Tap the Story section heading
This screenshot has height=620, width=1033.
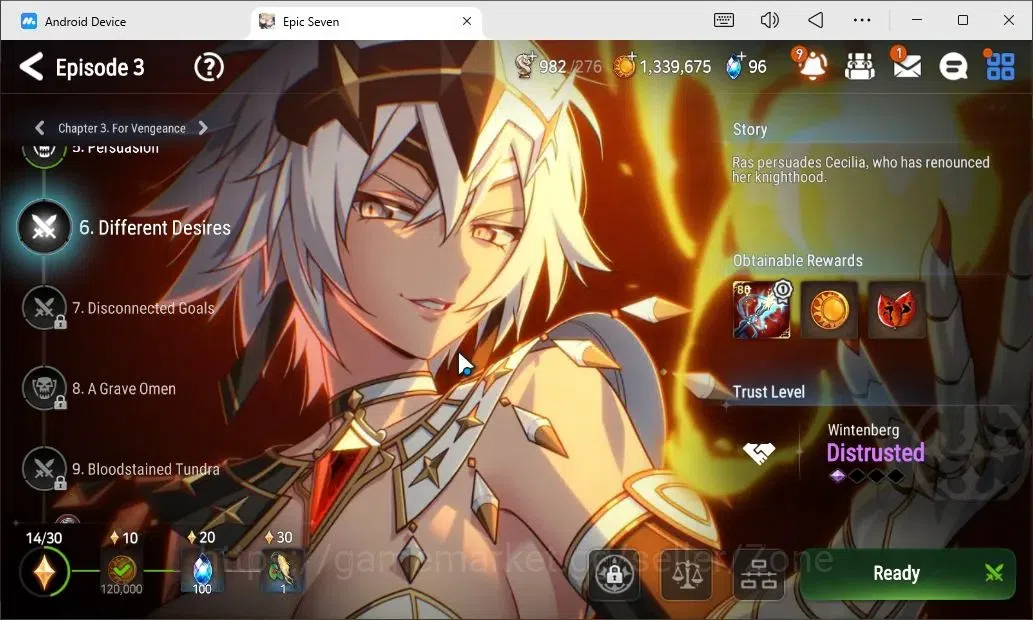pos(750,129)
